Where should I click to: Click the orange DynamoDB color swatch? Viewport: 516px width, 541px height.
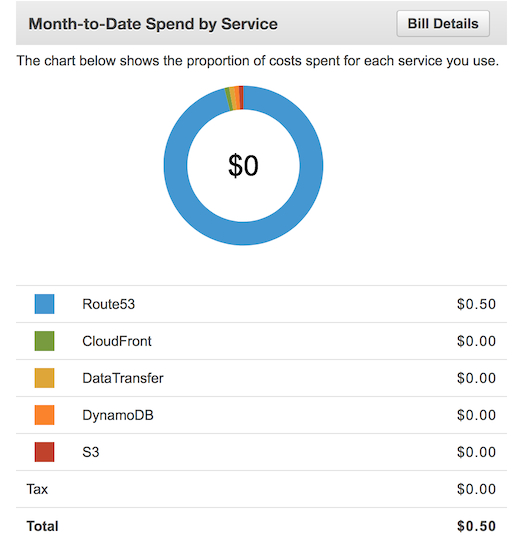point(44,415)
